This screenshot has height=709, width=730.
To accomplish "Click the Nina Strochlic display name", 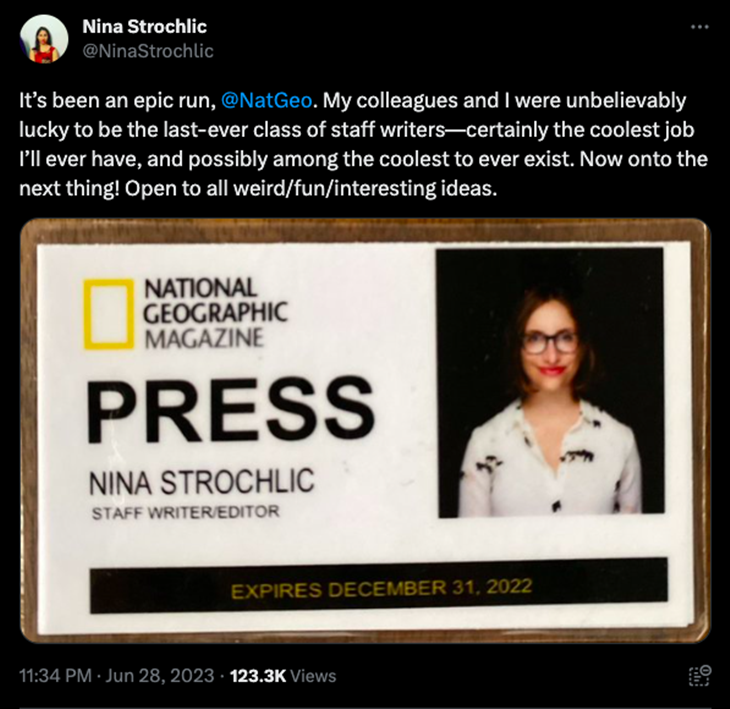I will pyautogui.click(x=145, y=27).
